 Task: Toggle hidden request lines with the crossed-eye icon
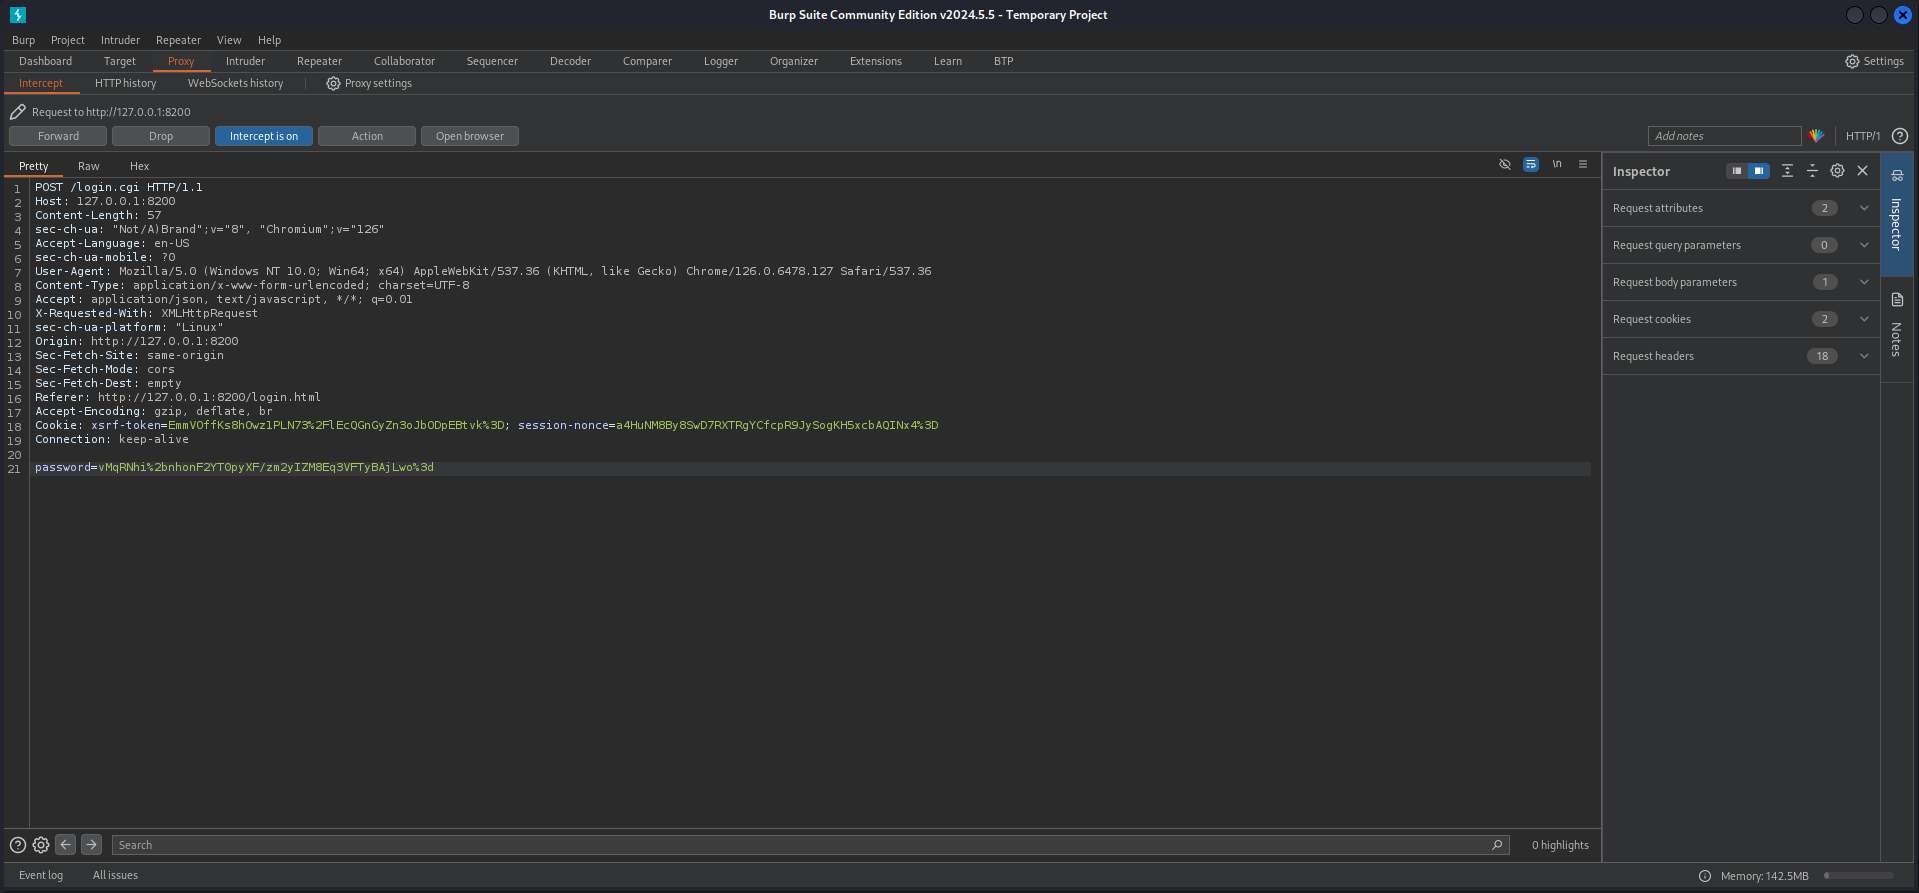click(x=1504, y=164)
